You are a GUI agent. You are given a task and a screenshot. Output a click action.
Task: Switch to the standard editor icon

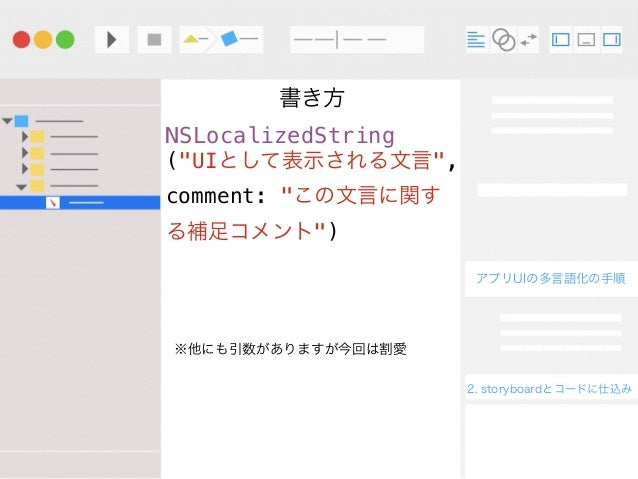[476, 40]
